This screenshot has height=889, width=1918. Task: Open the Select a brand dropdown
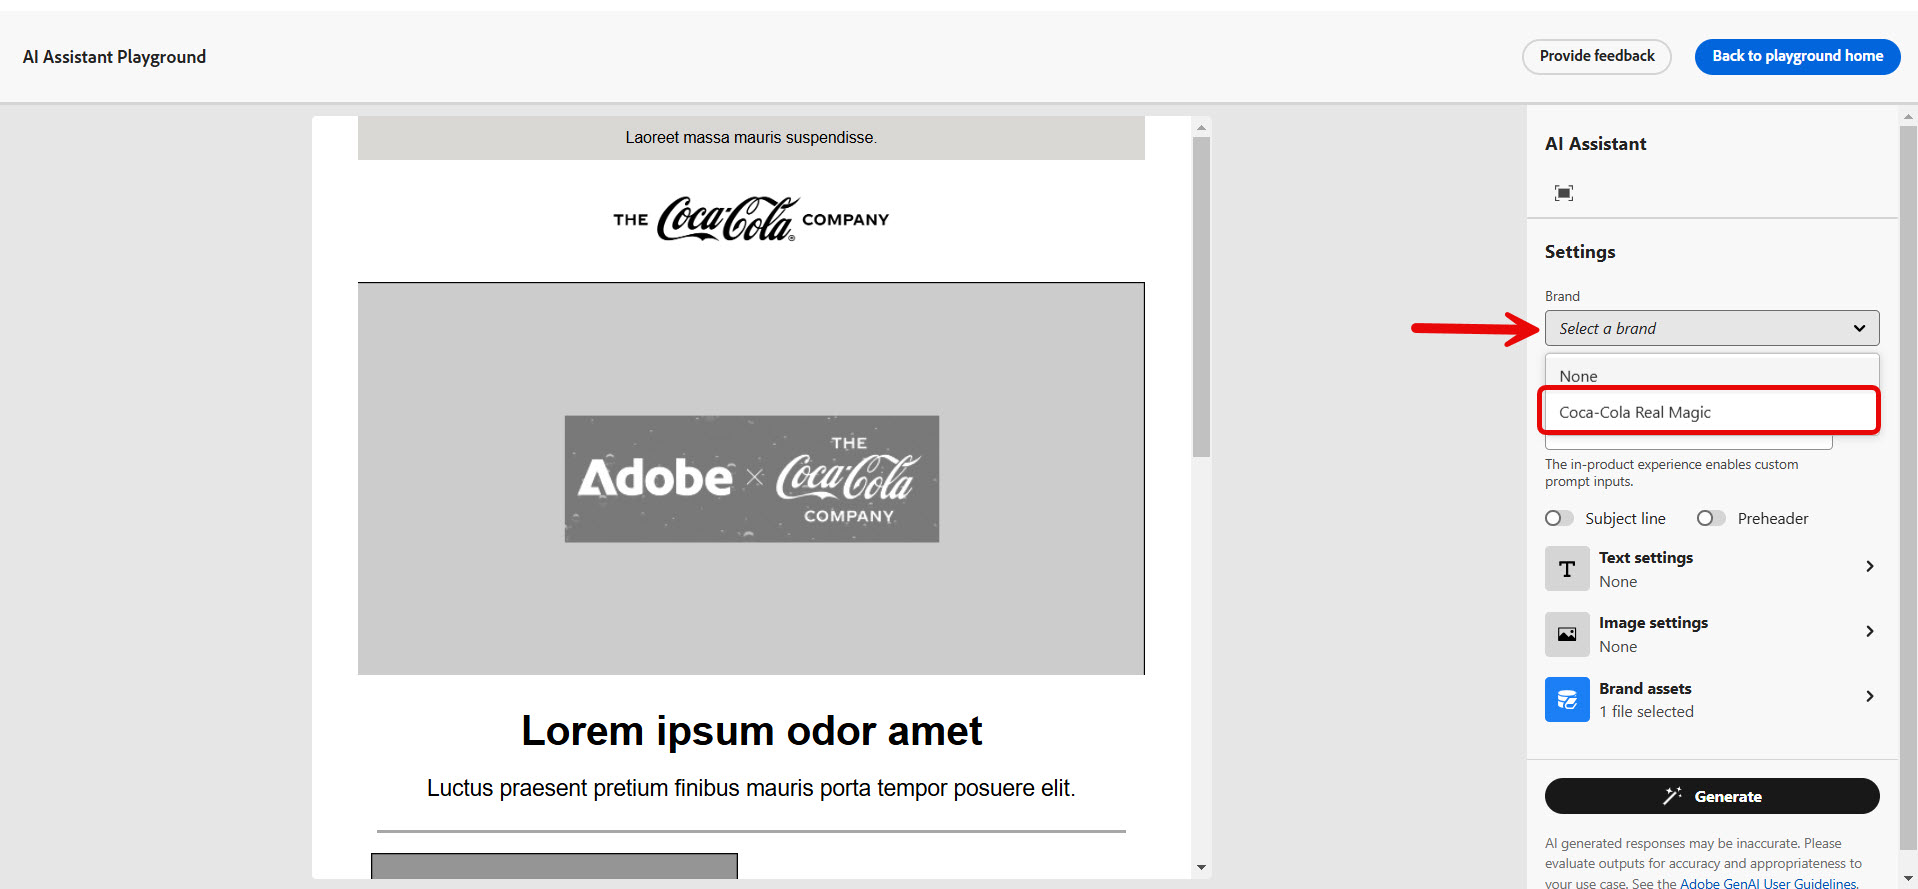pos(1712,328)
